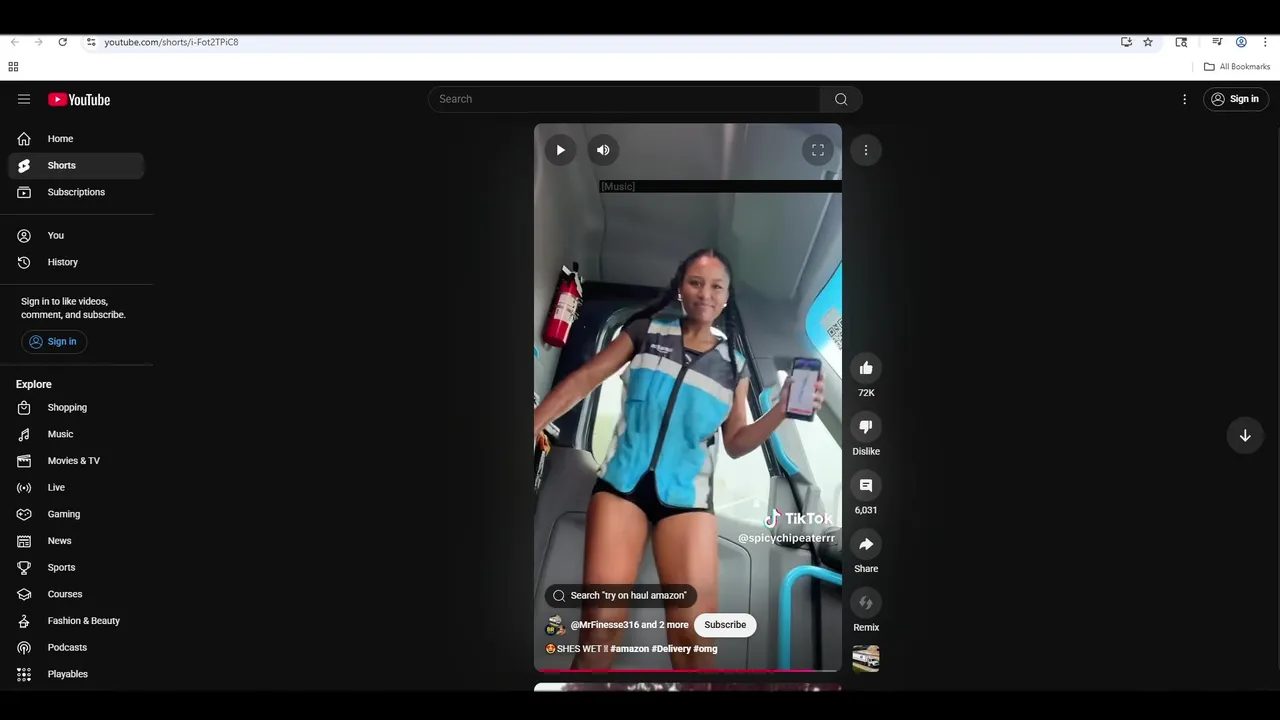Screen dimensions: 1280x720
Task: Like this Short with thumbs up
Action: point(866,368)
